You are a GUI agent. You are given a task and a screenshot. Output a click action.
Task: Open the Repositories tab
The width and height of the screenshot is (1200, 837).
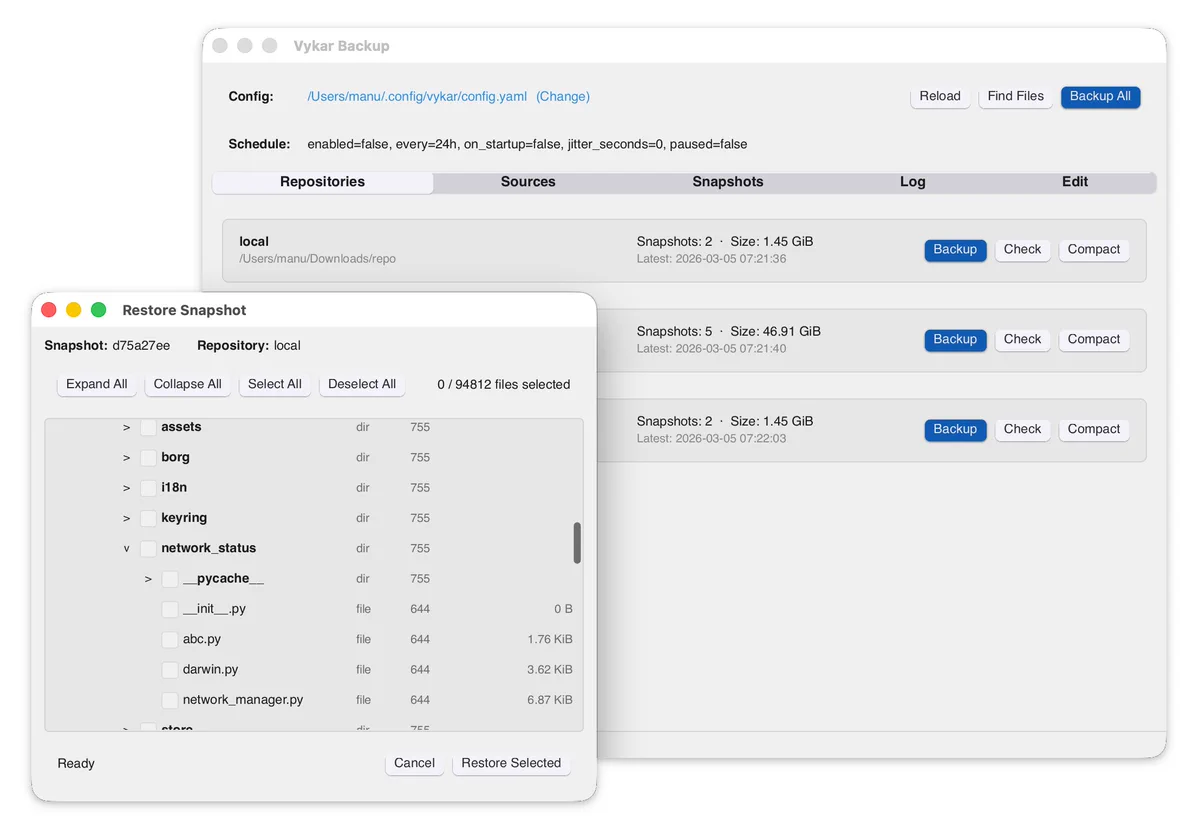tap(323, 182)
